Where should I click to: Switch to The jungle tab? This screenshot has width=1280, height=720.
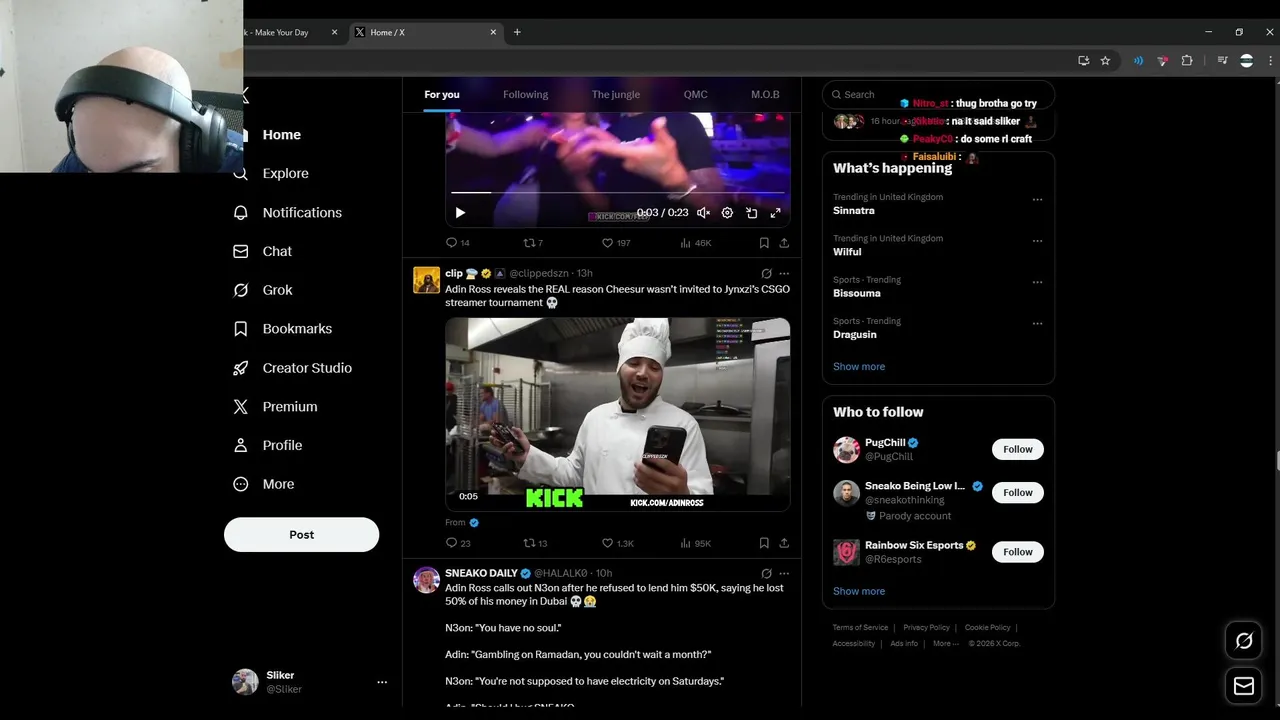615,95
